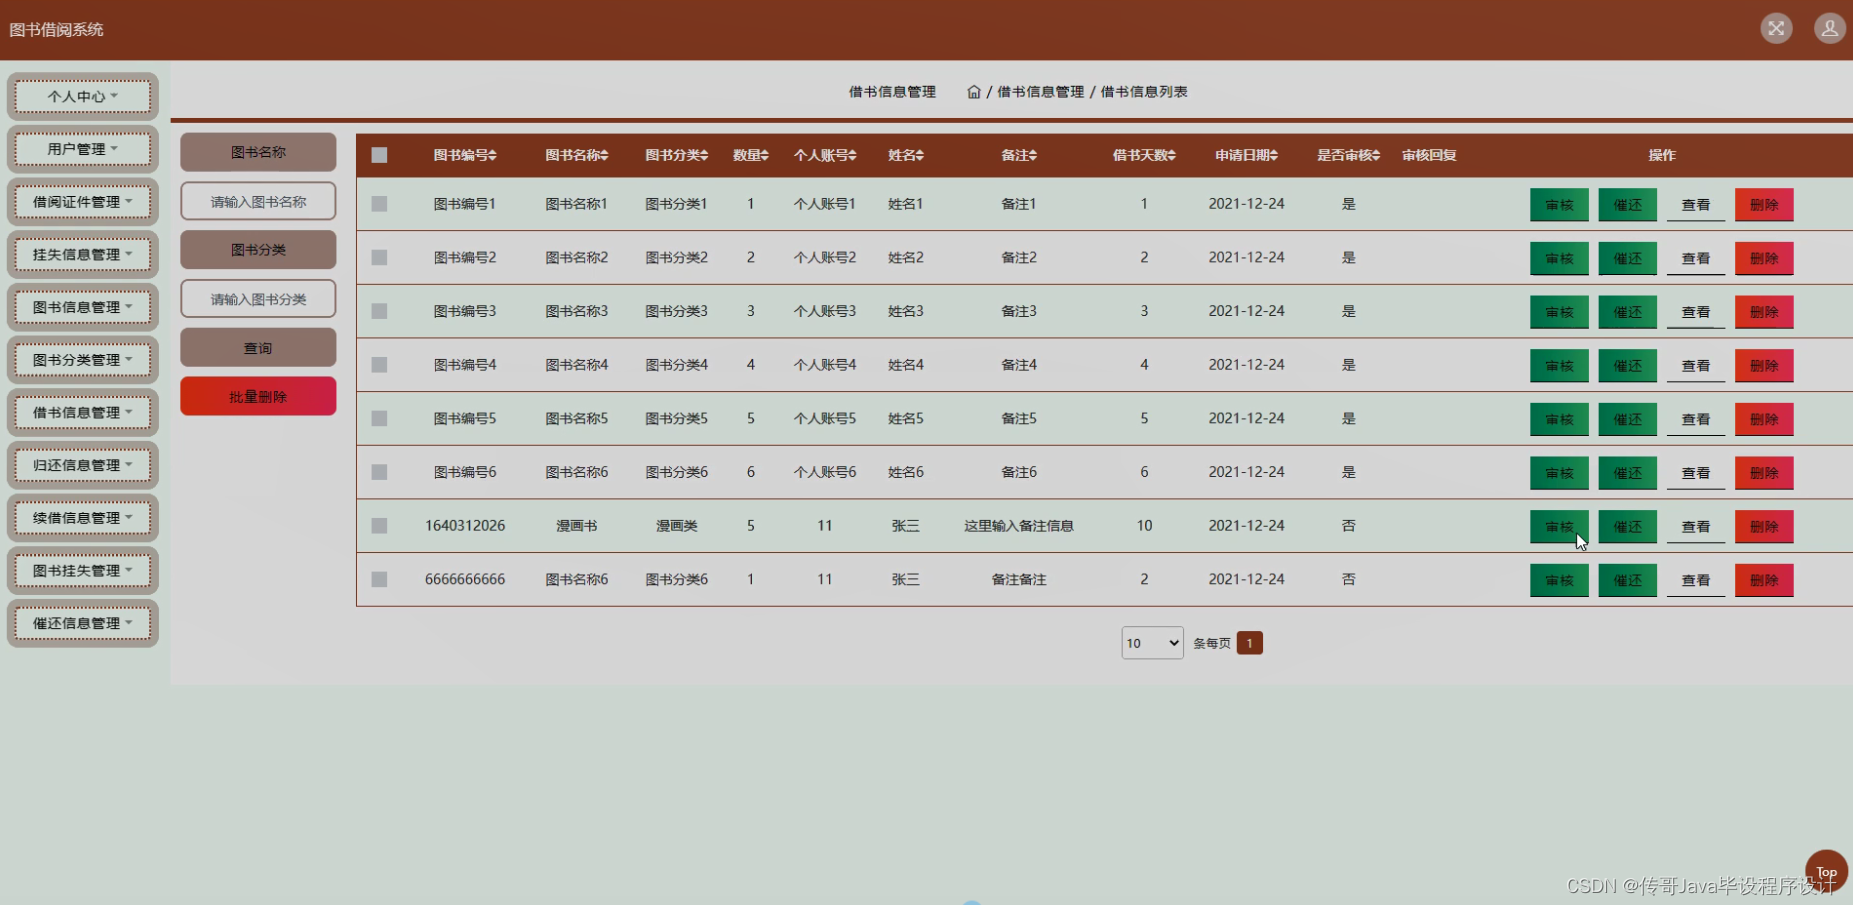Expand the 用户管理 sidebar menu
Viewport: 1853px width, 905px height.
tap(82, 149)
